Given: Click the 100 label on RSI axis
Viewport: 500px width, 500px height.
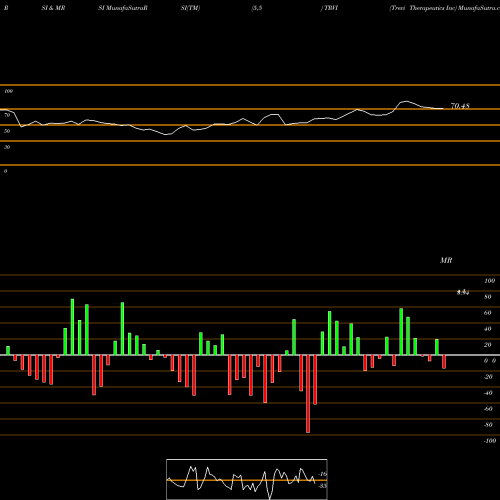Looking at the screenshot, I should [x=8, y=91].
